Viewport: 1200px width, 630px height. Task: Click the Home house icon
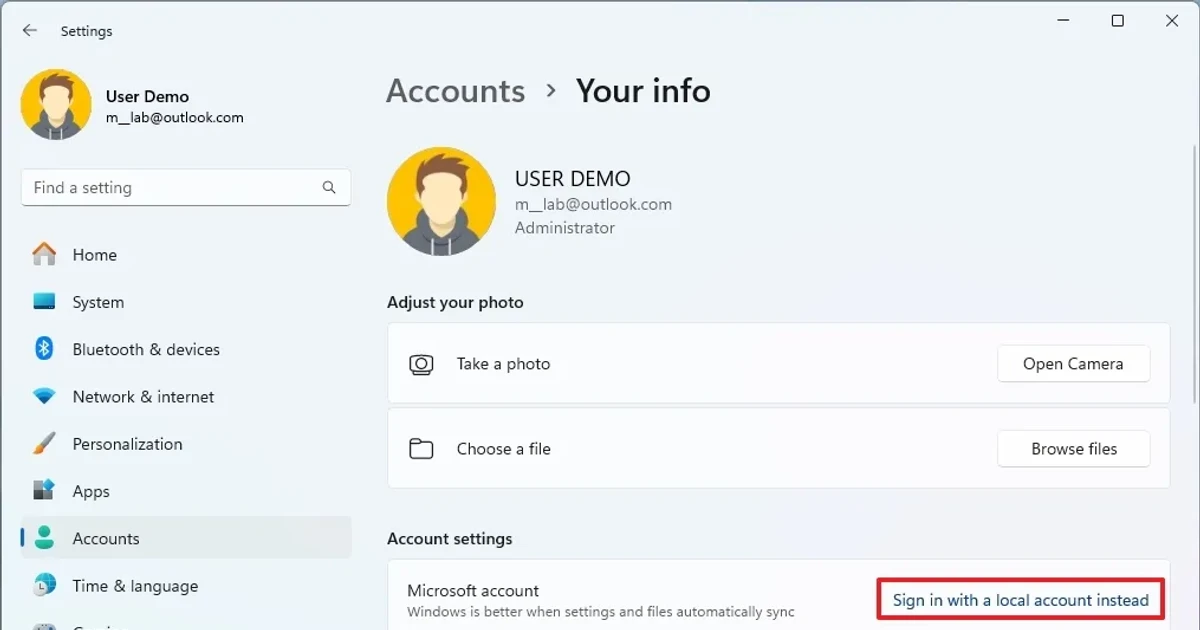click(44, 254)
